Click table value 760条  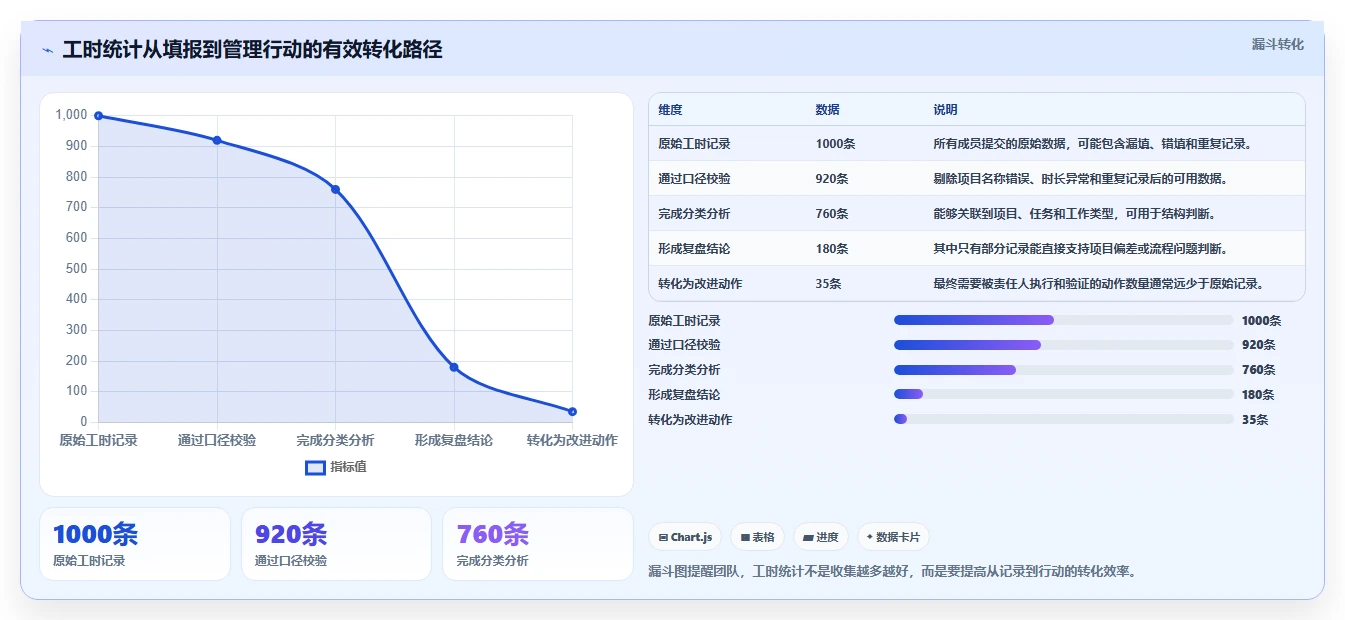[x=832, y=214]
